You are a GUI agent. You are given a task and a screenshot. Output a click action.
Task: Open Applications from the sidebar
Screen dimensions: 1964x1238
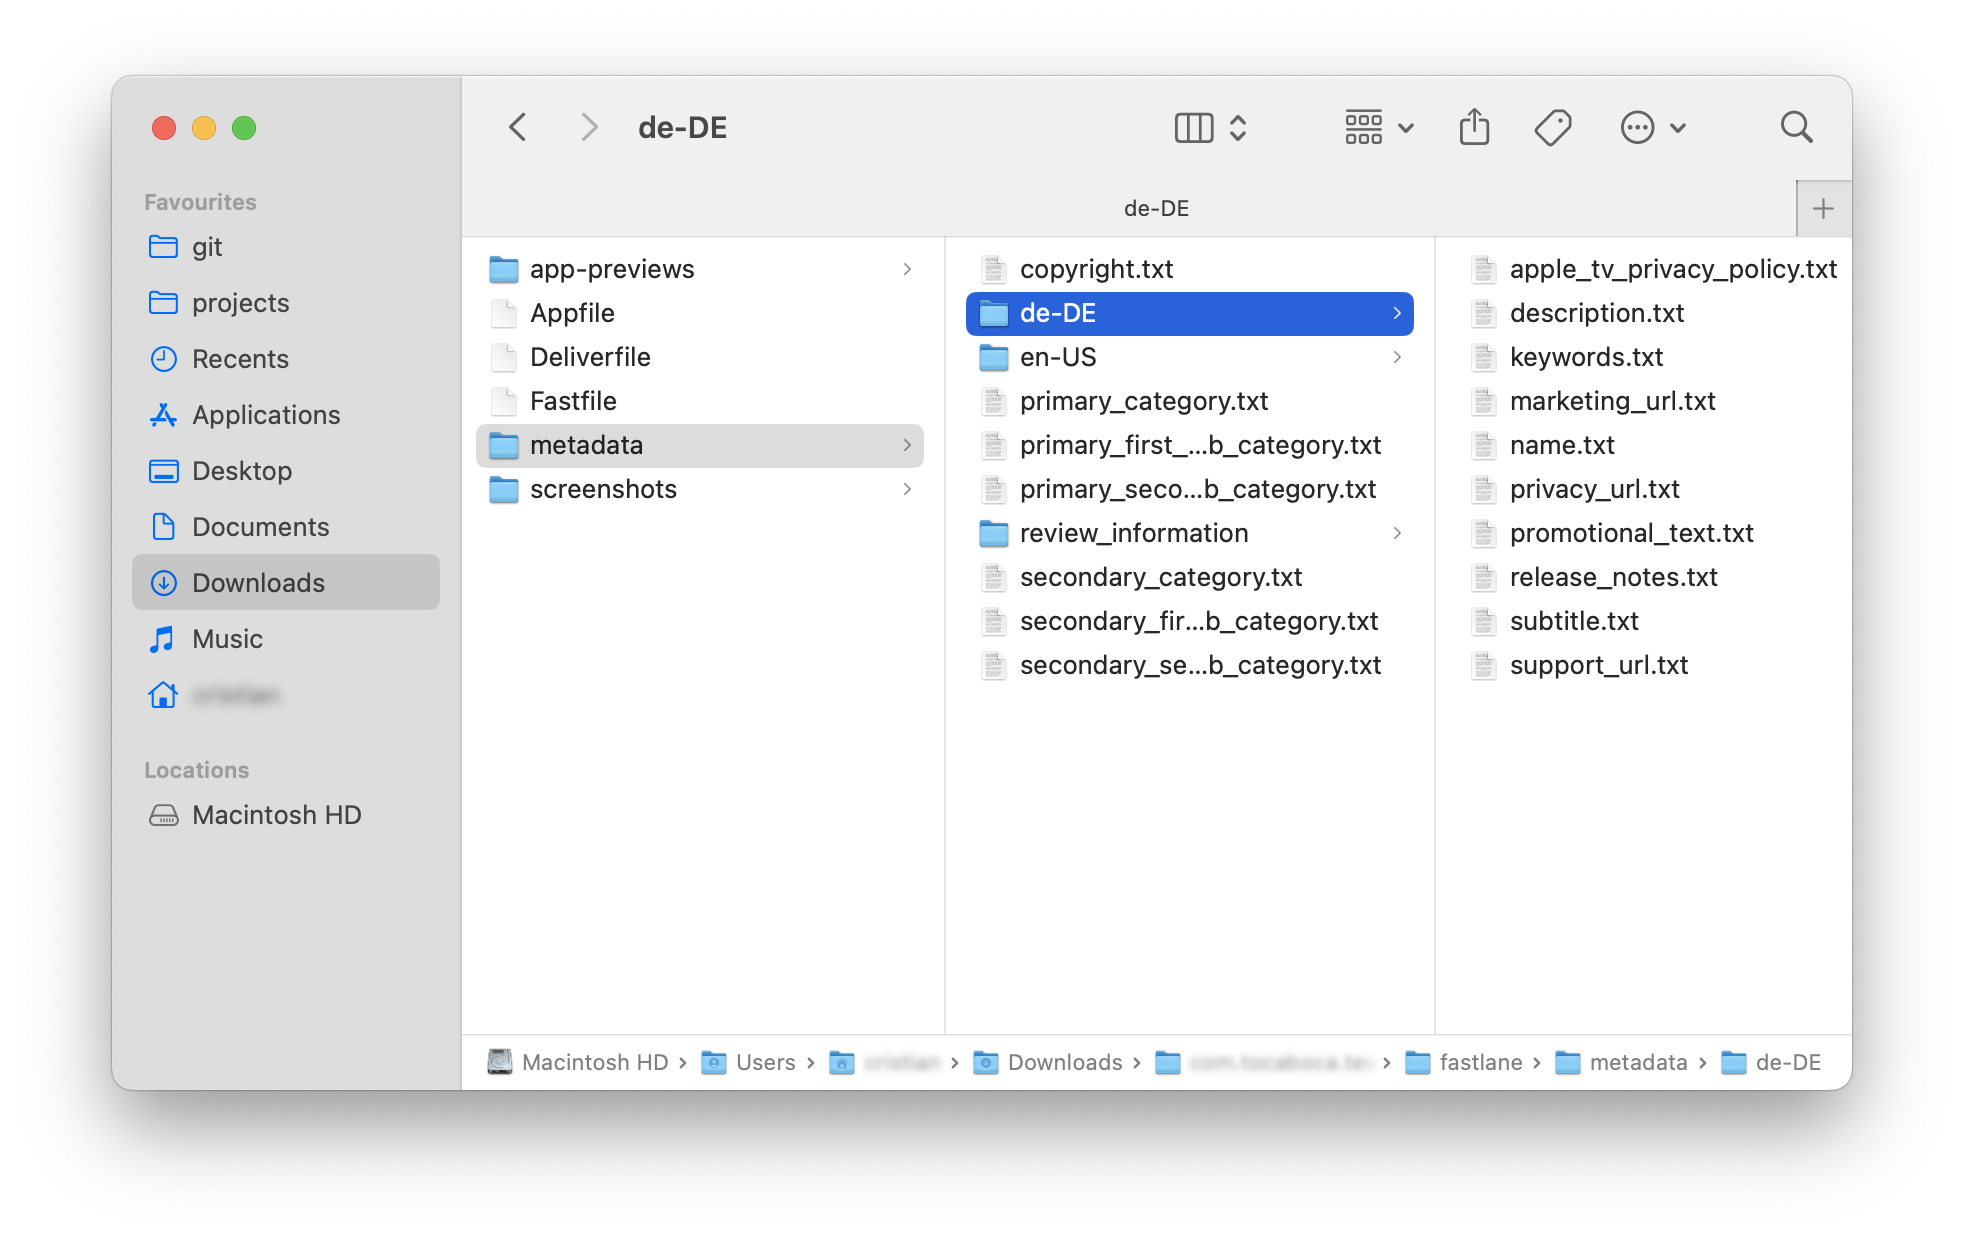[286, 415]
